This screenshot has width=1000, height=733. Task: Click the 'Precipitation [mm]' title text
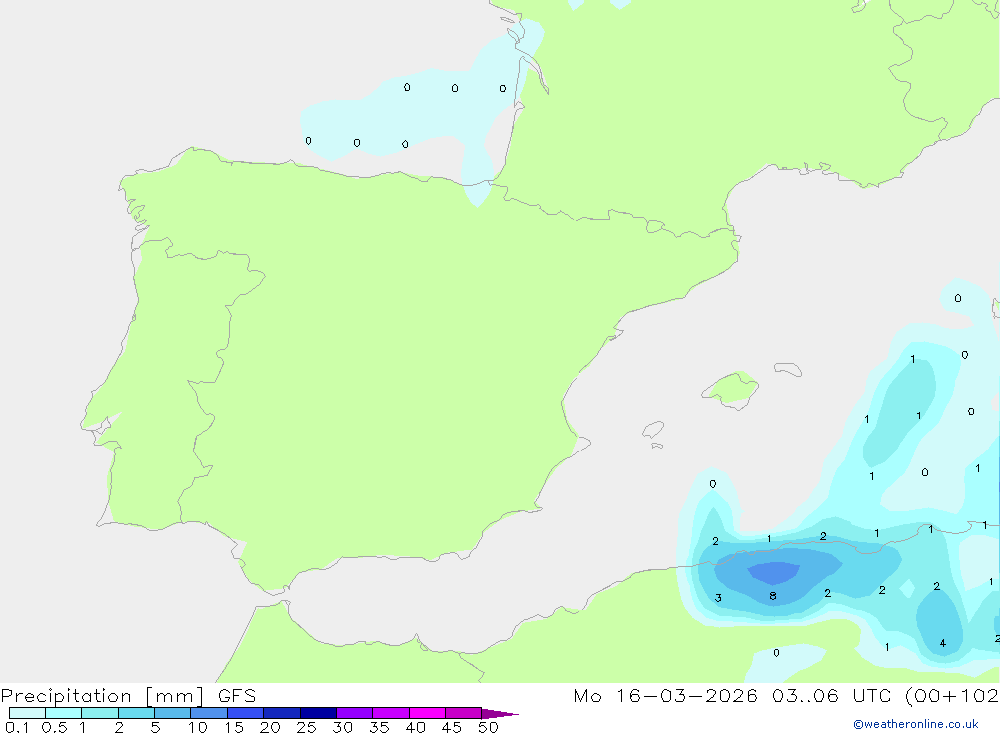coord(102,696)
